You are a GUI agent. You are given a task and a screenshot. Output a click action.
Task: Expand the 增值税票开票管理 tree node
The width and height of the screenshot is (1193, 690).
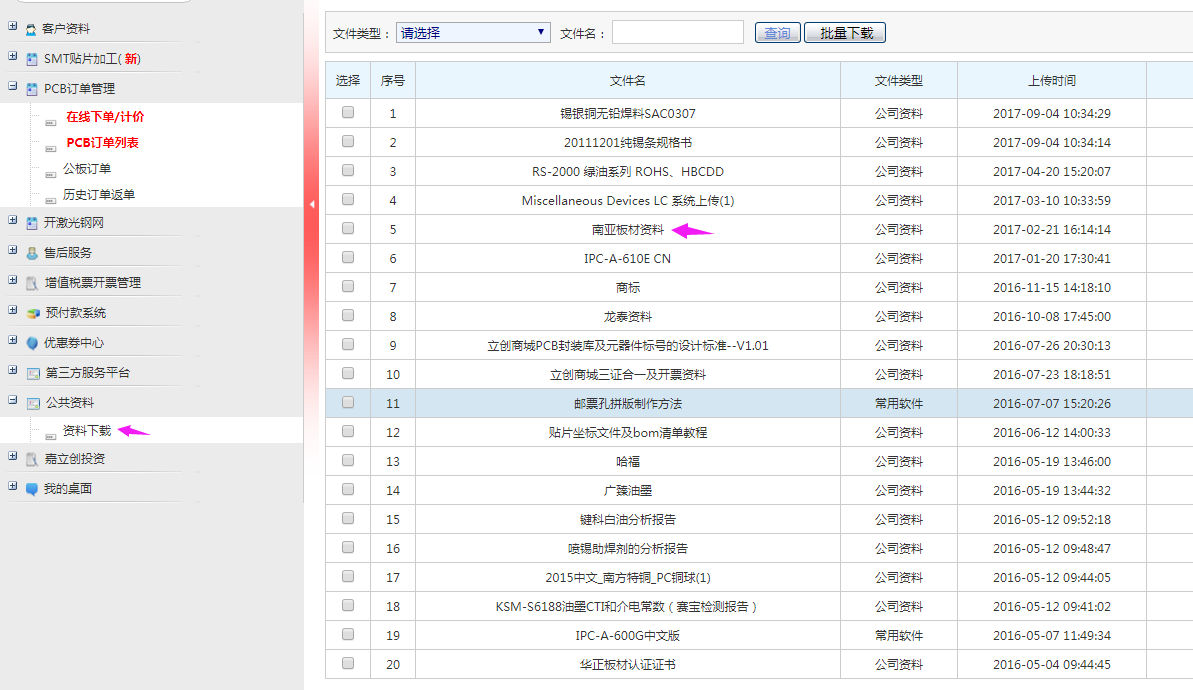(x=13, y=282)
